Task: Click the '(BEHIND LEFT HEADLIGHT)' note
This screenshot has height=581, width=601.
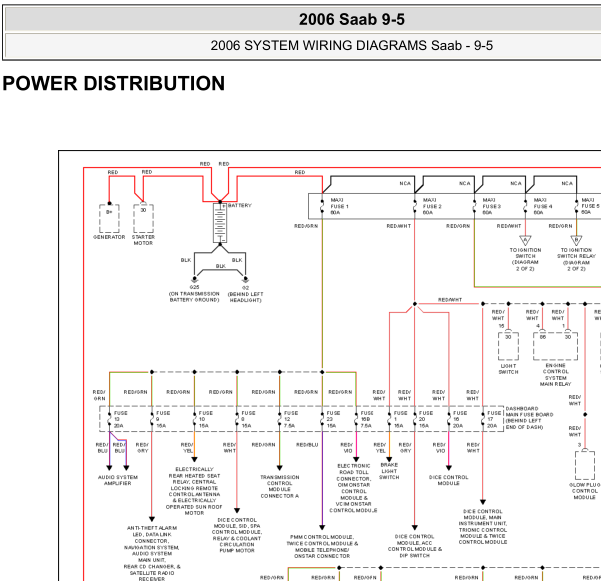Action: [x=245, y=297]
